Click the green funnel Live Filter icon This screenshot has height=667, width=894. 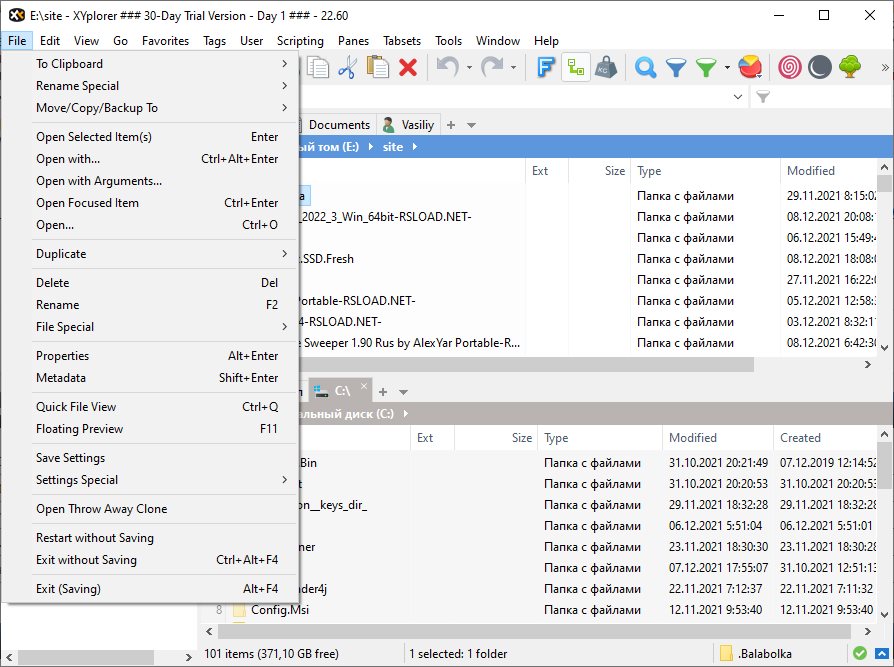point(706,67)
